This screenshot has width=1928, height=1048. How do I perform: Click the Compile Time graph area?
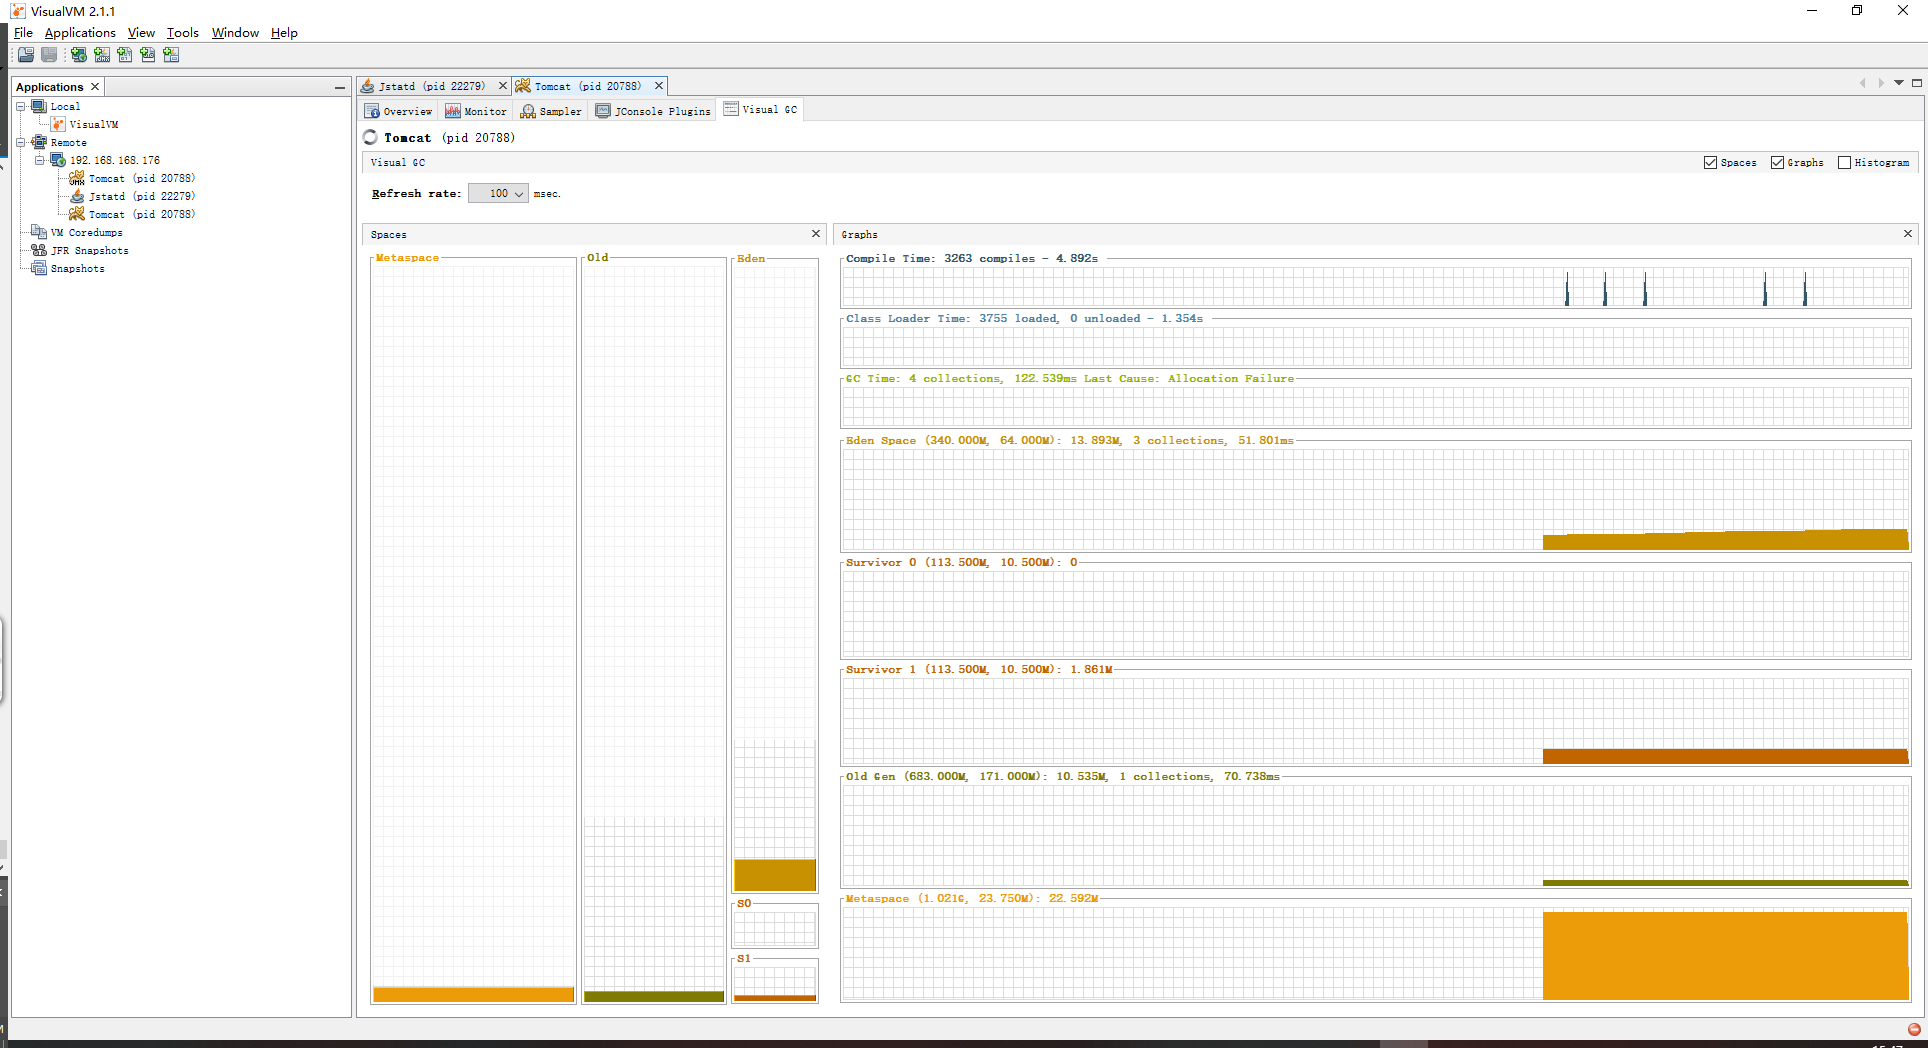1376,288
